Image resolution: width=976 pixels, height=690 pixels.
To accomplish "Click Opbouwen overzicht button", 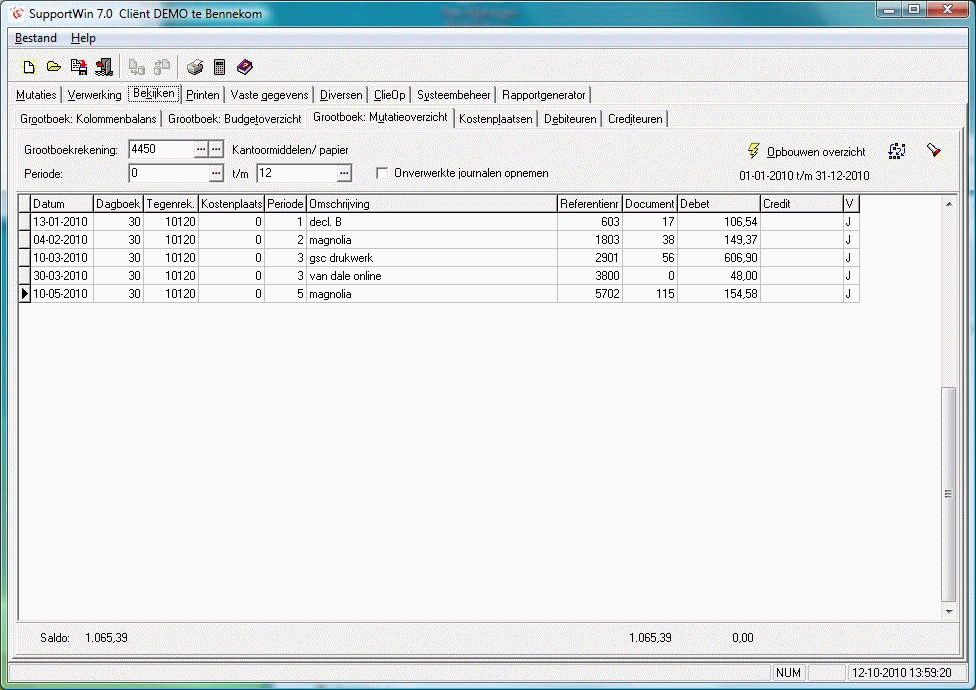I will (x=806, y=152).
